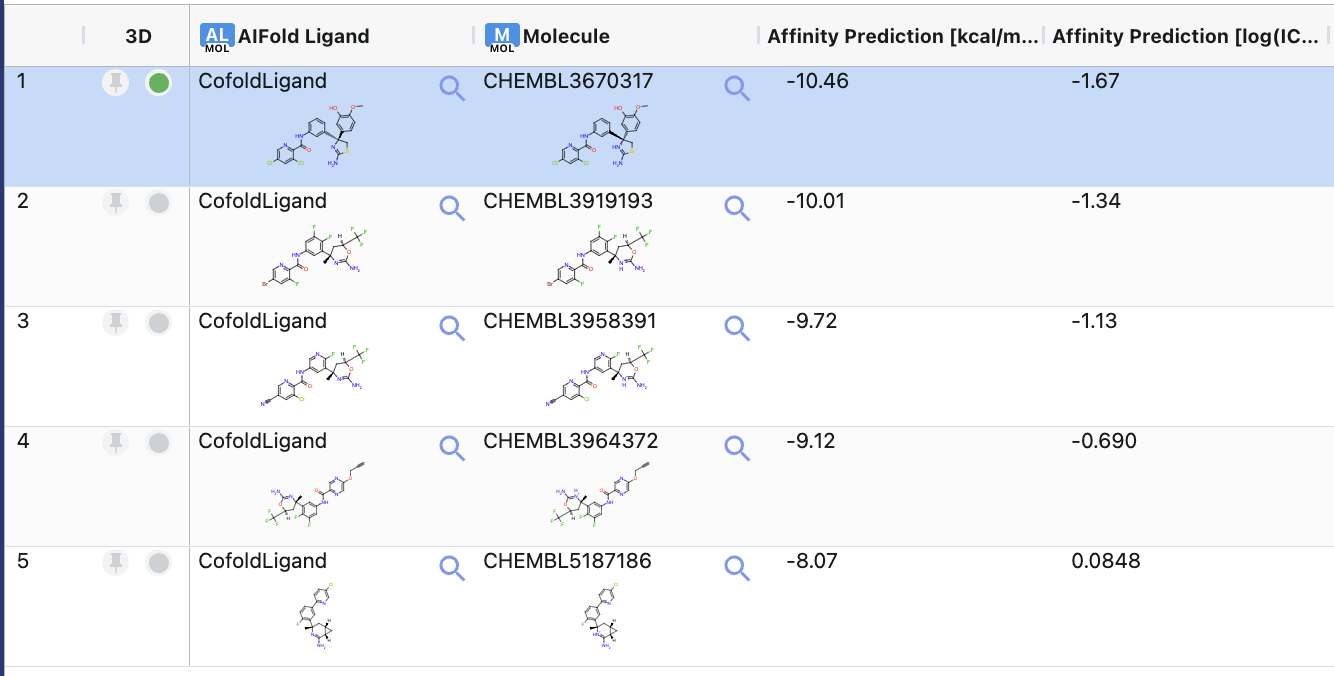Open magnifier next to CHEMBL5187186
Image resolution: width=1334 pixels, height=676 pixels.
(737, 568)
